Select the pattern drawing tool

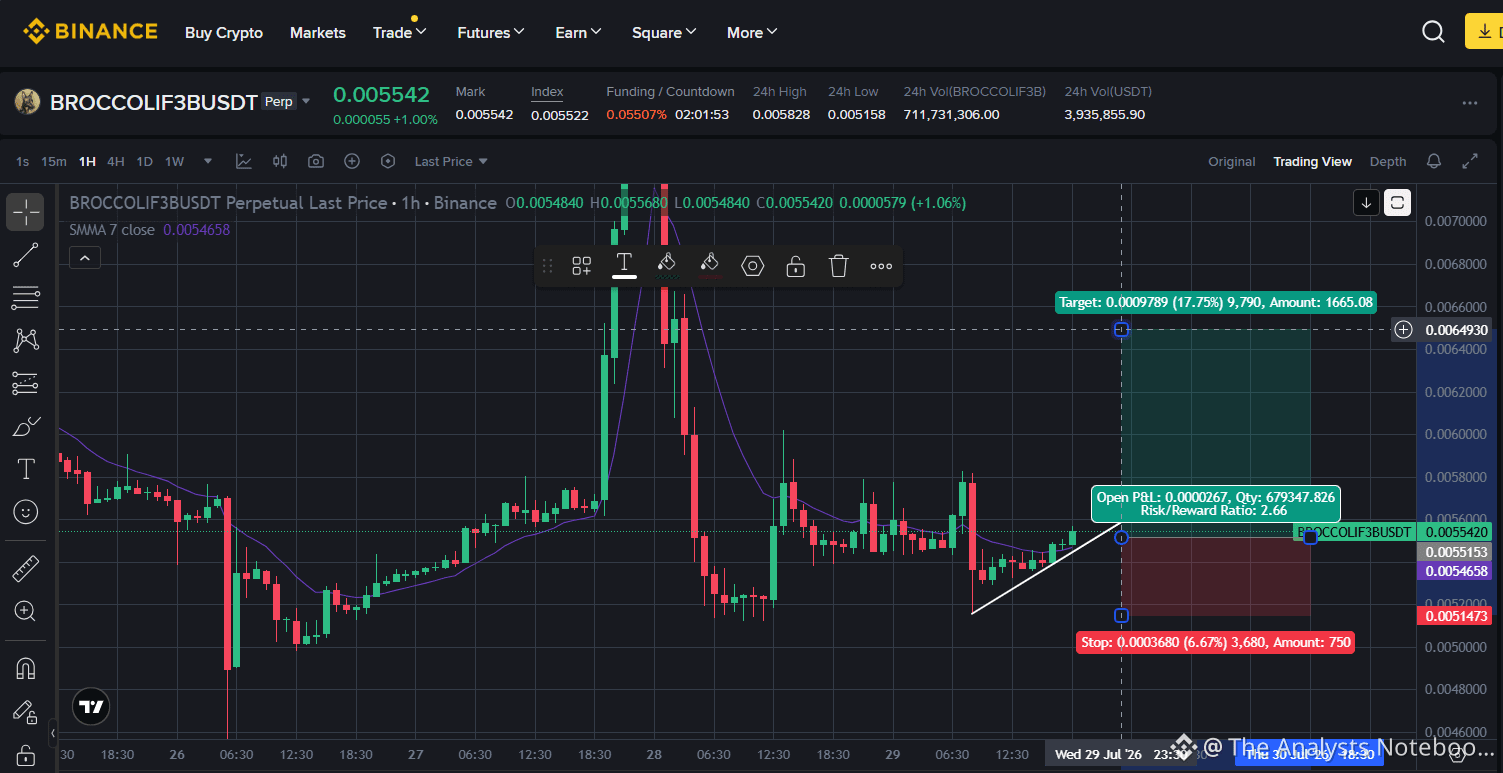pyautogui.click(x=25, y=341)
